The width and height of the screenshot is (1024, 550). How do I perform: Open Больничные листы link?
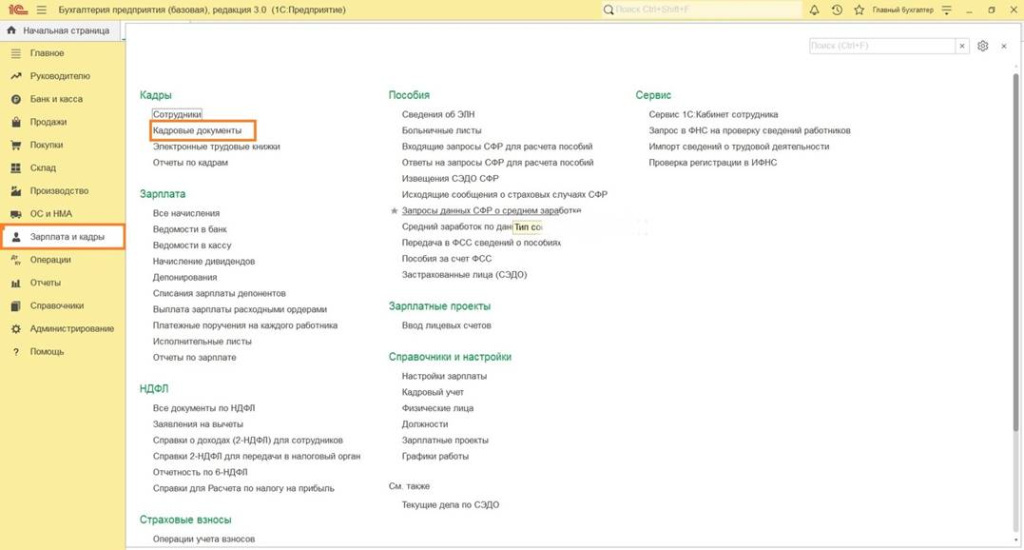pyautogui.click(x=441, y=130)
